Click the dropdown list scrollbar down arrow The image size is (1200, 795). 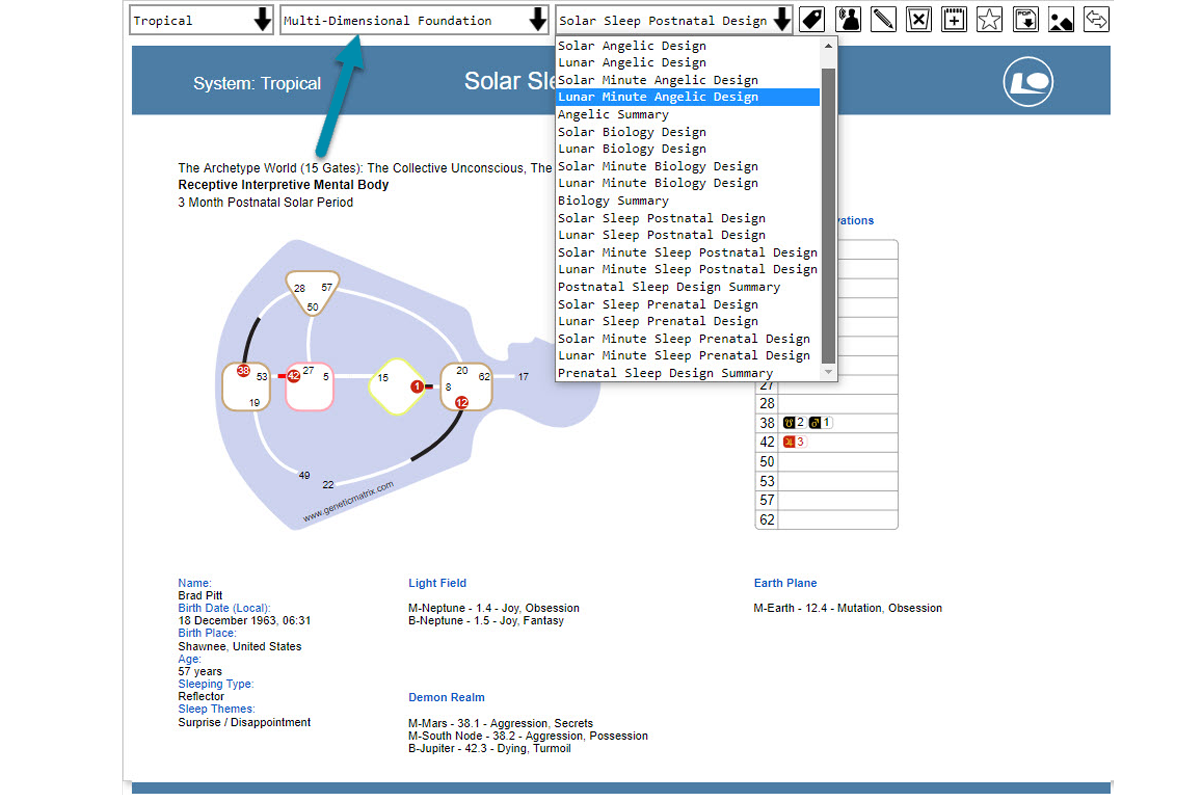pyautogui.click(x=828, y=372)
